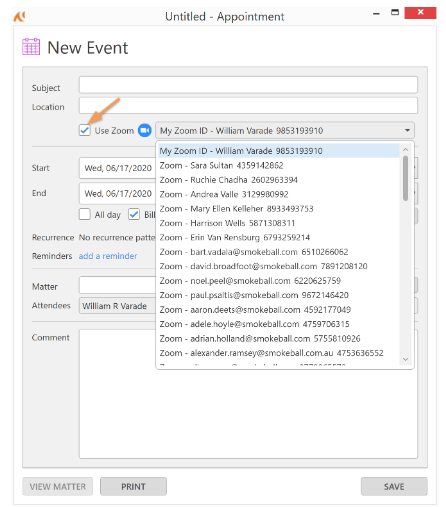Viewport: 446px width, 507px height.
Task: Pick aaron.deets@smokeball.com Zoom entry
Action: (279, 310)
